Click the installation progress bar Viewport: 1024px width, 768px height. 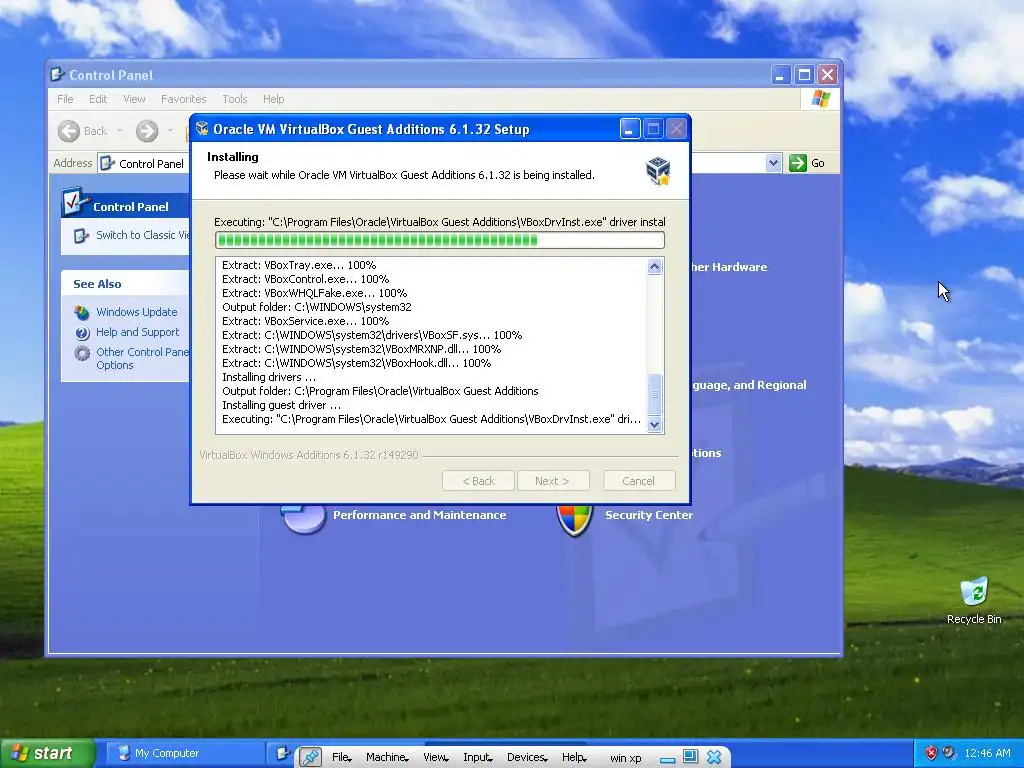[x=440, y=240]
